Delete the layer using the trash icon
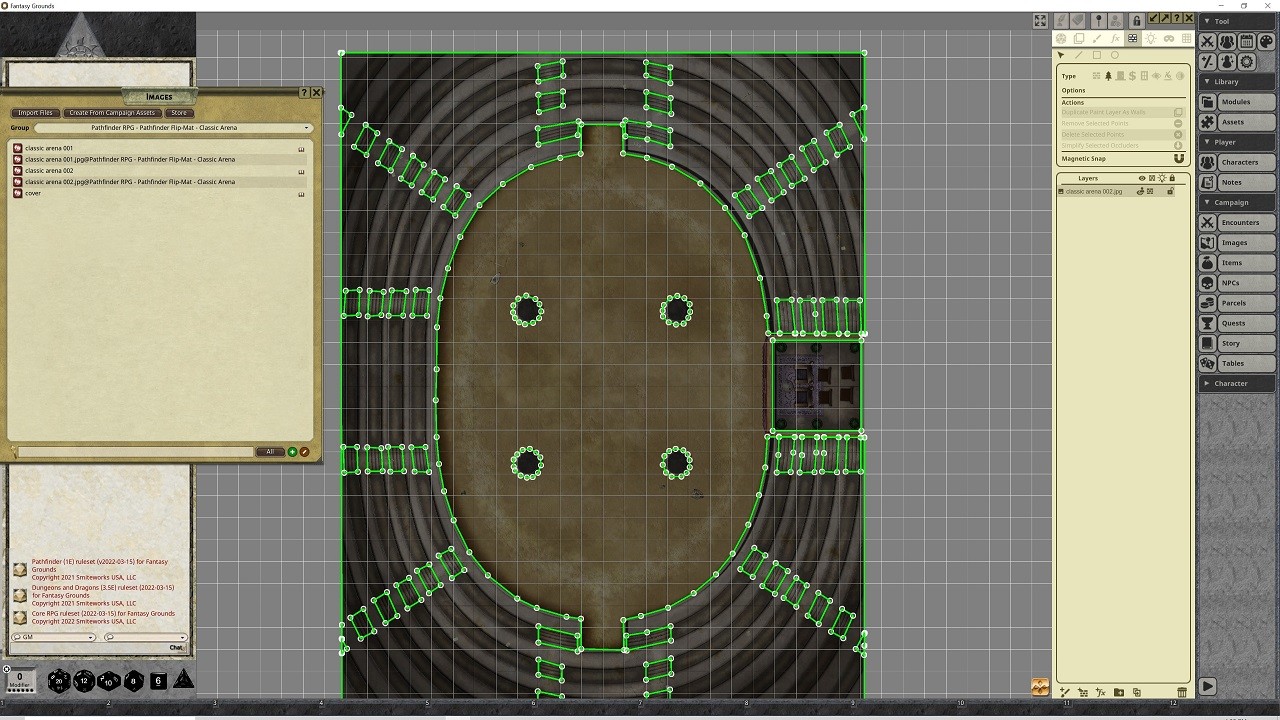 pyautogui.click(x=1181, y=692)
